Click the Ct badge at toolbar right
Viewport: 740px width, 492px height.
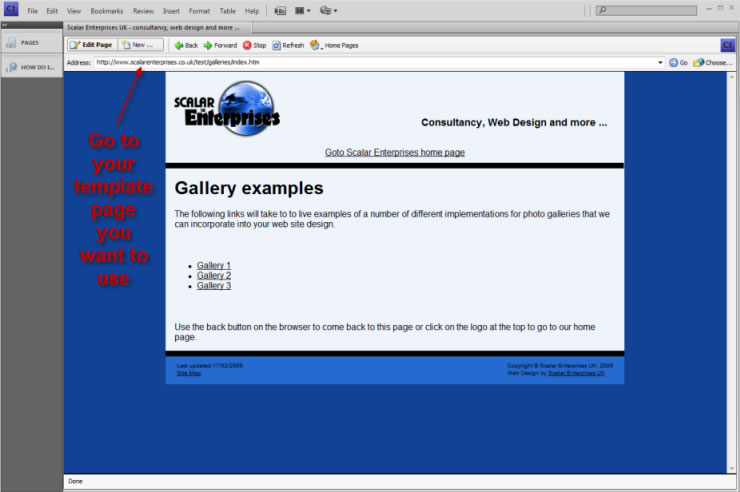click(x=728, y=45)
